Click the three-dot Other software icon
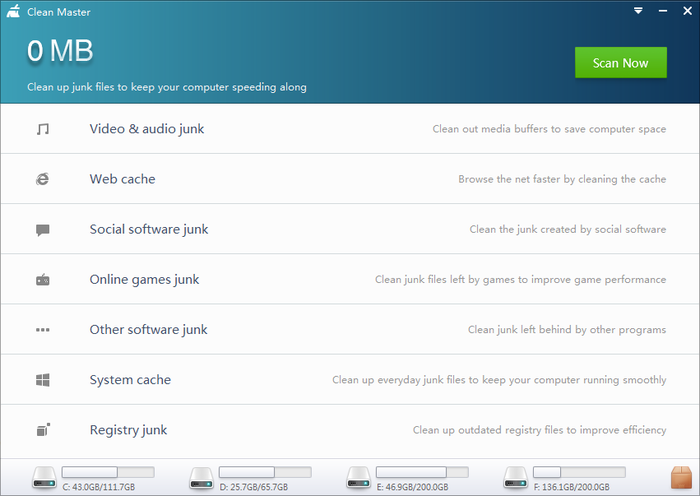 (x=42, y=330)
